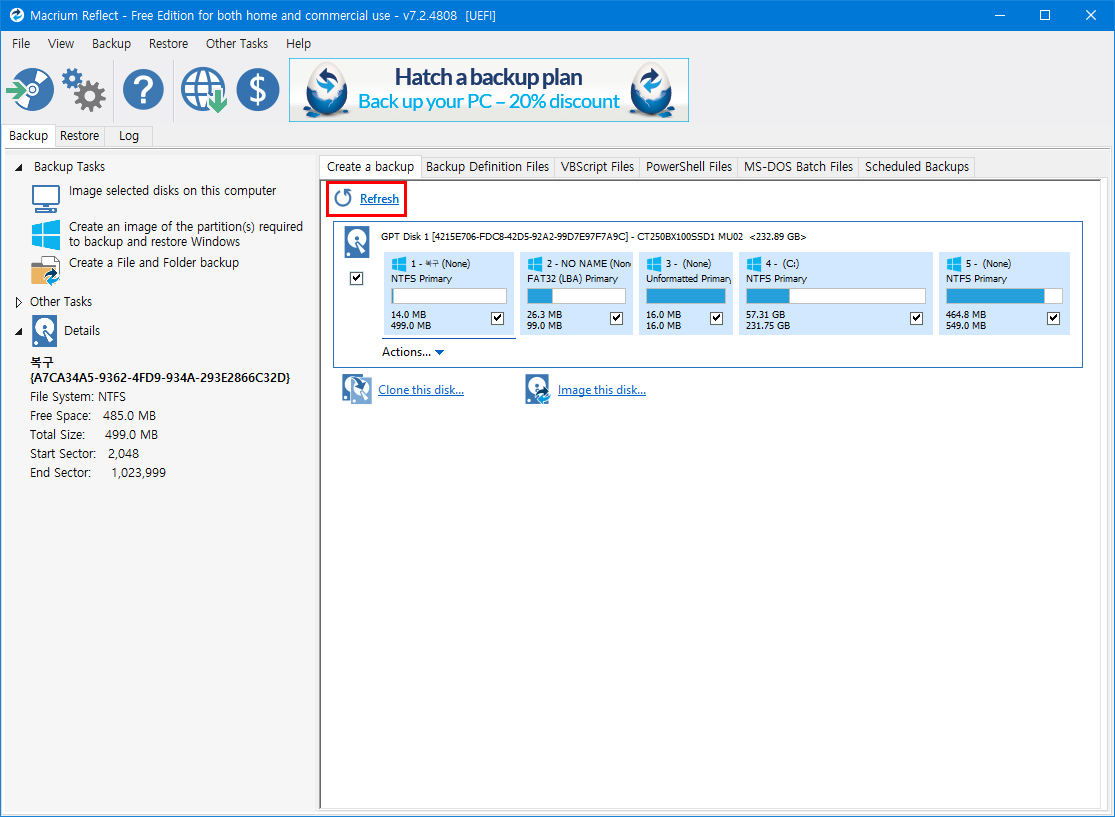Click the disc backup icon in toolbar

point(28,90)
